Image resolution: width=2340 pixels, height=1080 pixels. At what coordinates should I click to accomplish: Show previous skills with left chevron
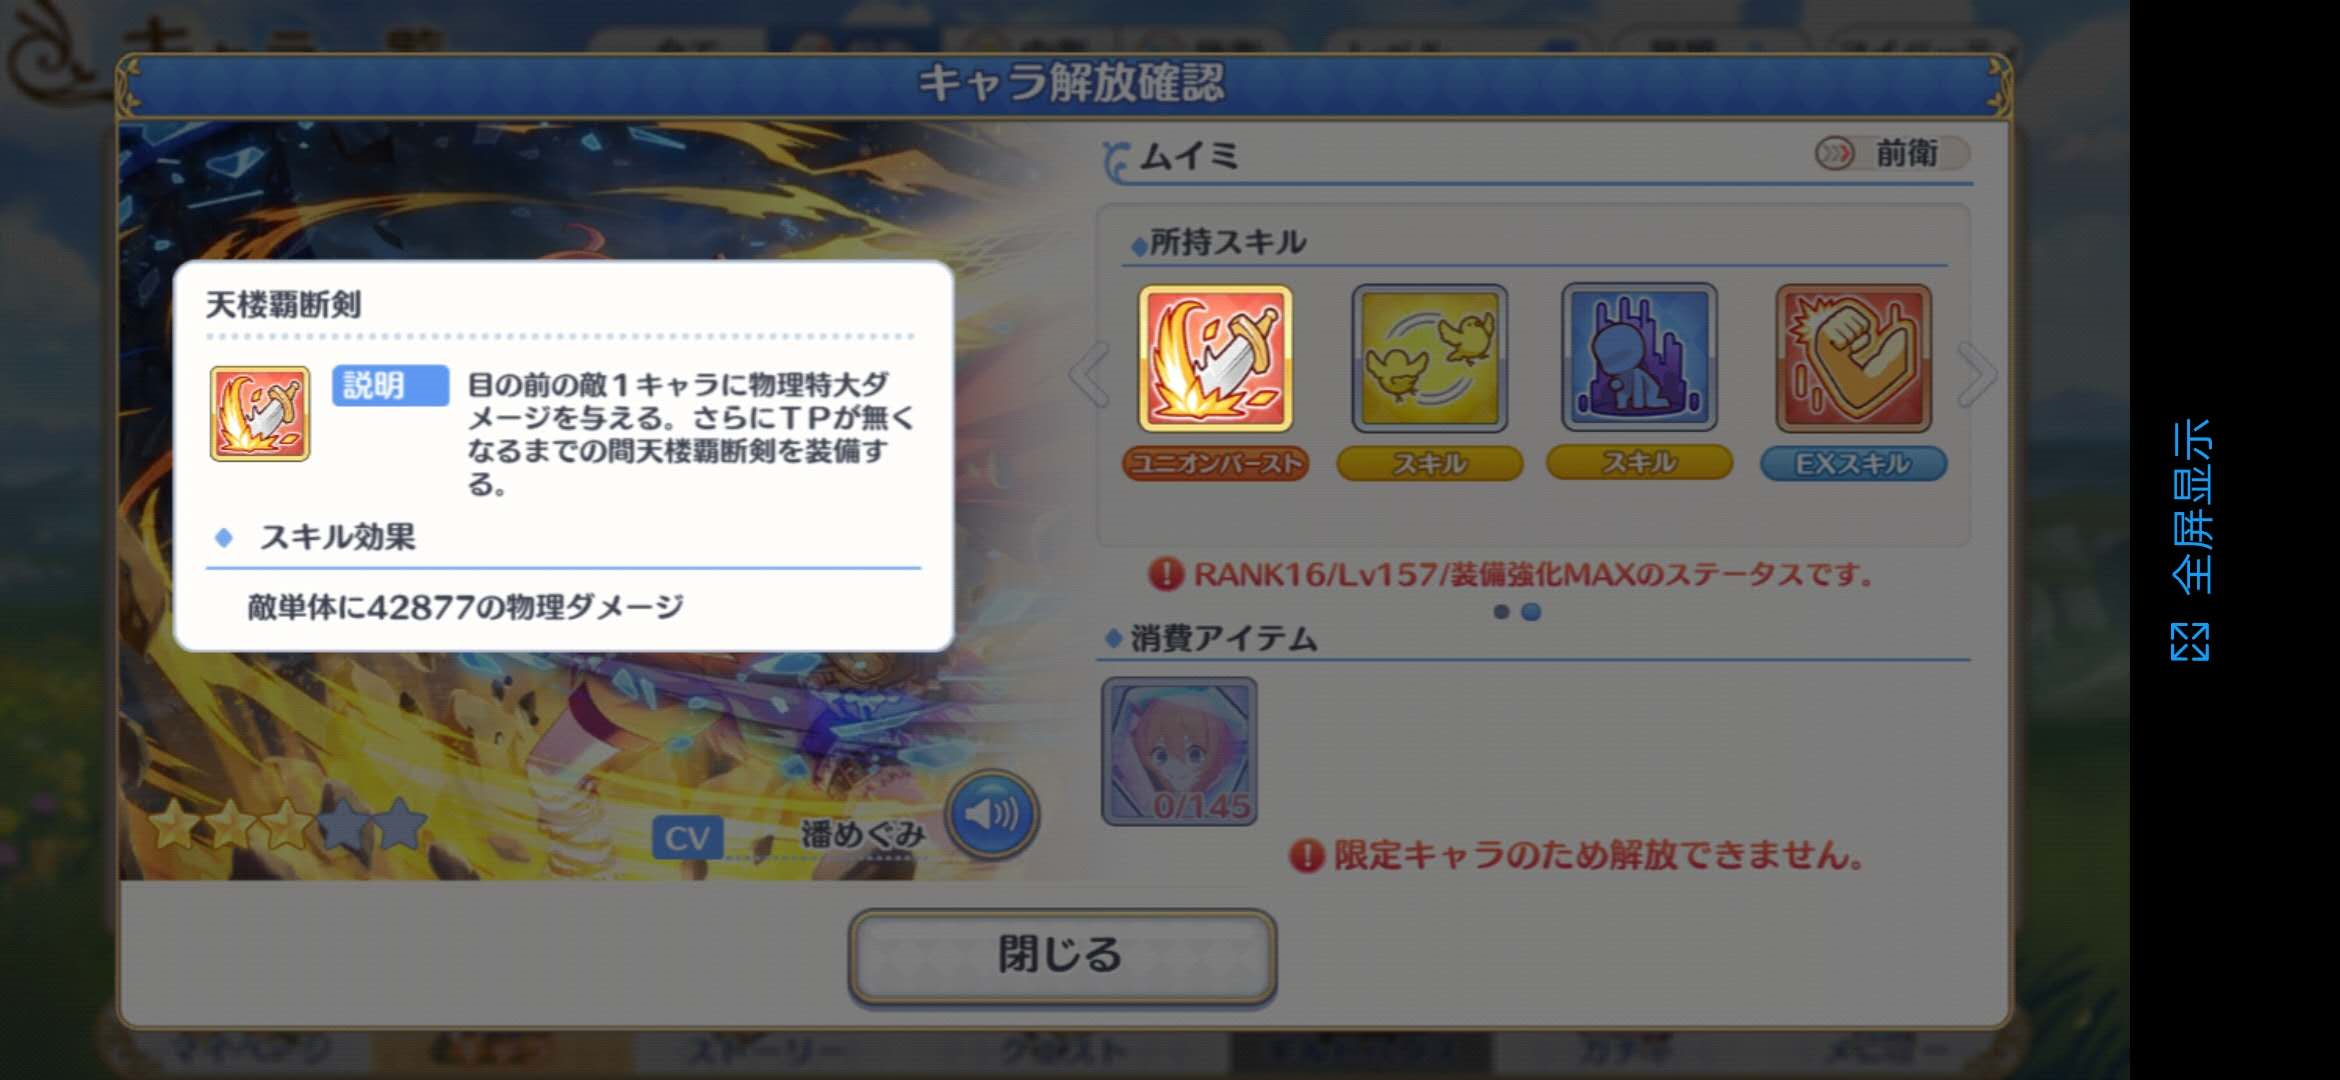[1090, 375]
